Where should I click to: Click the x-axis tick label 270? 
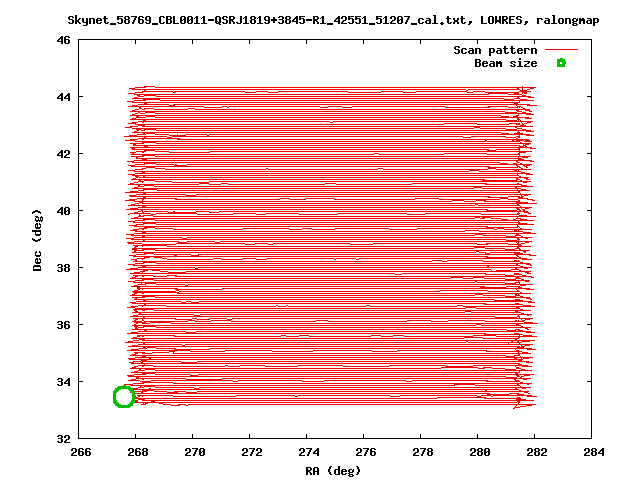195,452
